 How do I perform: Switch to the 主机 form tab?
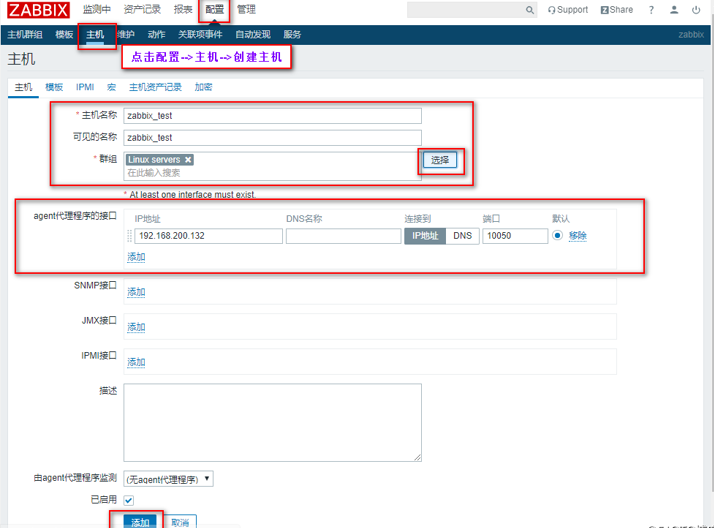(23, 87)
